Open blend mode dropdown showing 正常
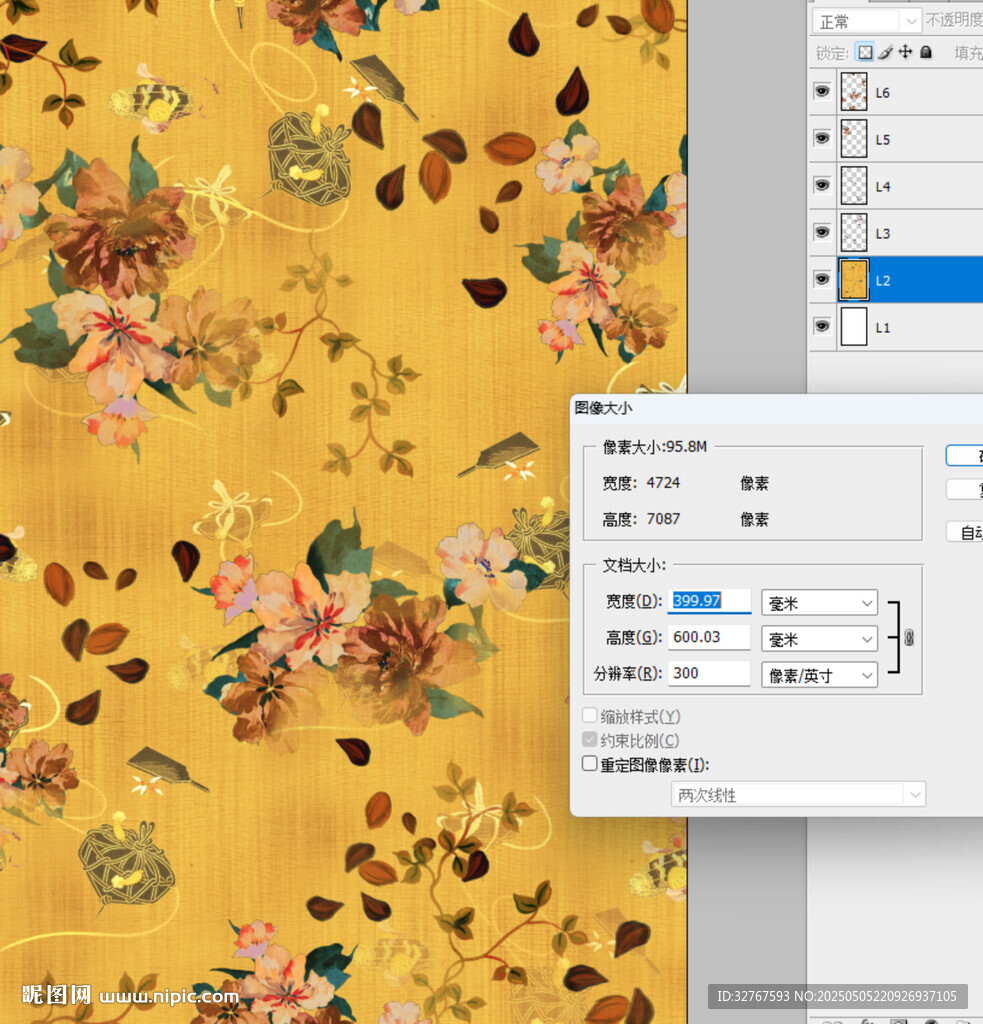The image size is (983, 1024). [x=867, y=21]
